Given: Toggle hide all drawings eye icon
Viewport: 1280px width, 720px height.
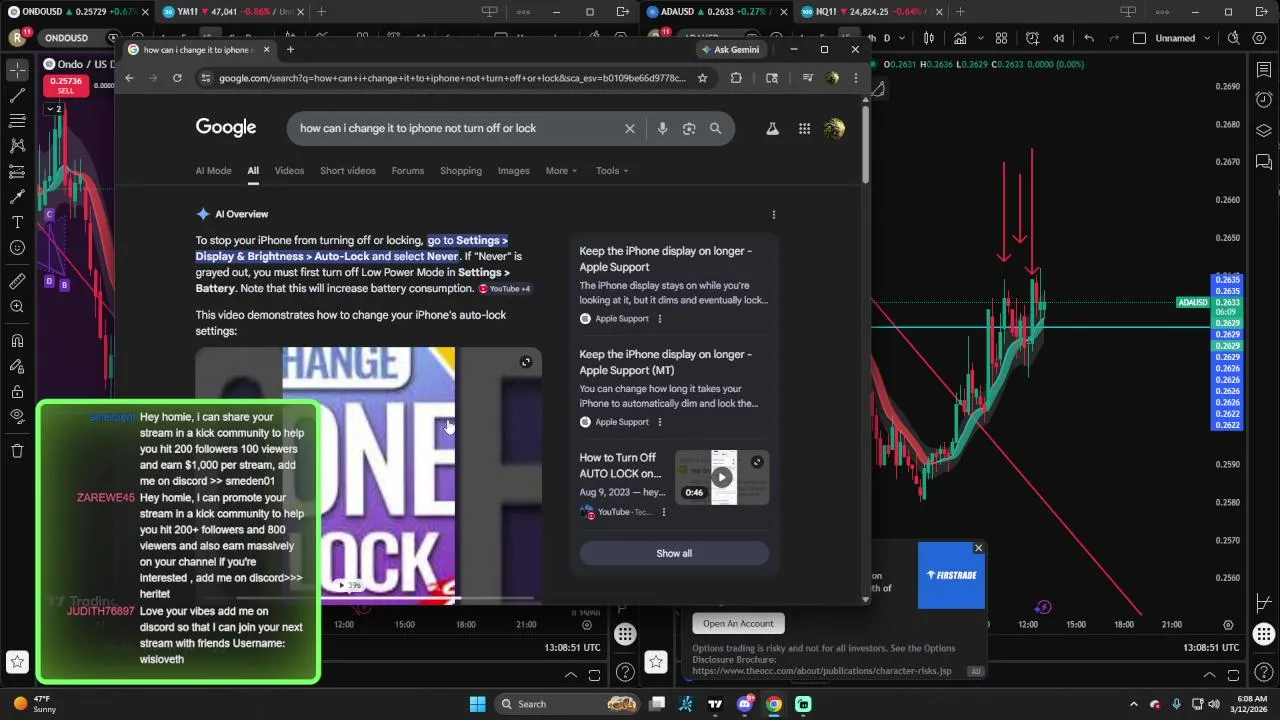Looking at the screenshot, I should (x=17, y=416).
